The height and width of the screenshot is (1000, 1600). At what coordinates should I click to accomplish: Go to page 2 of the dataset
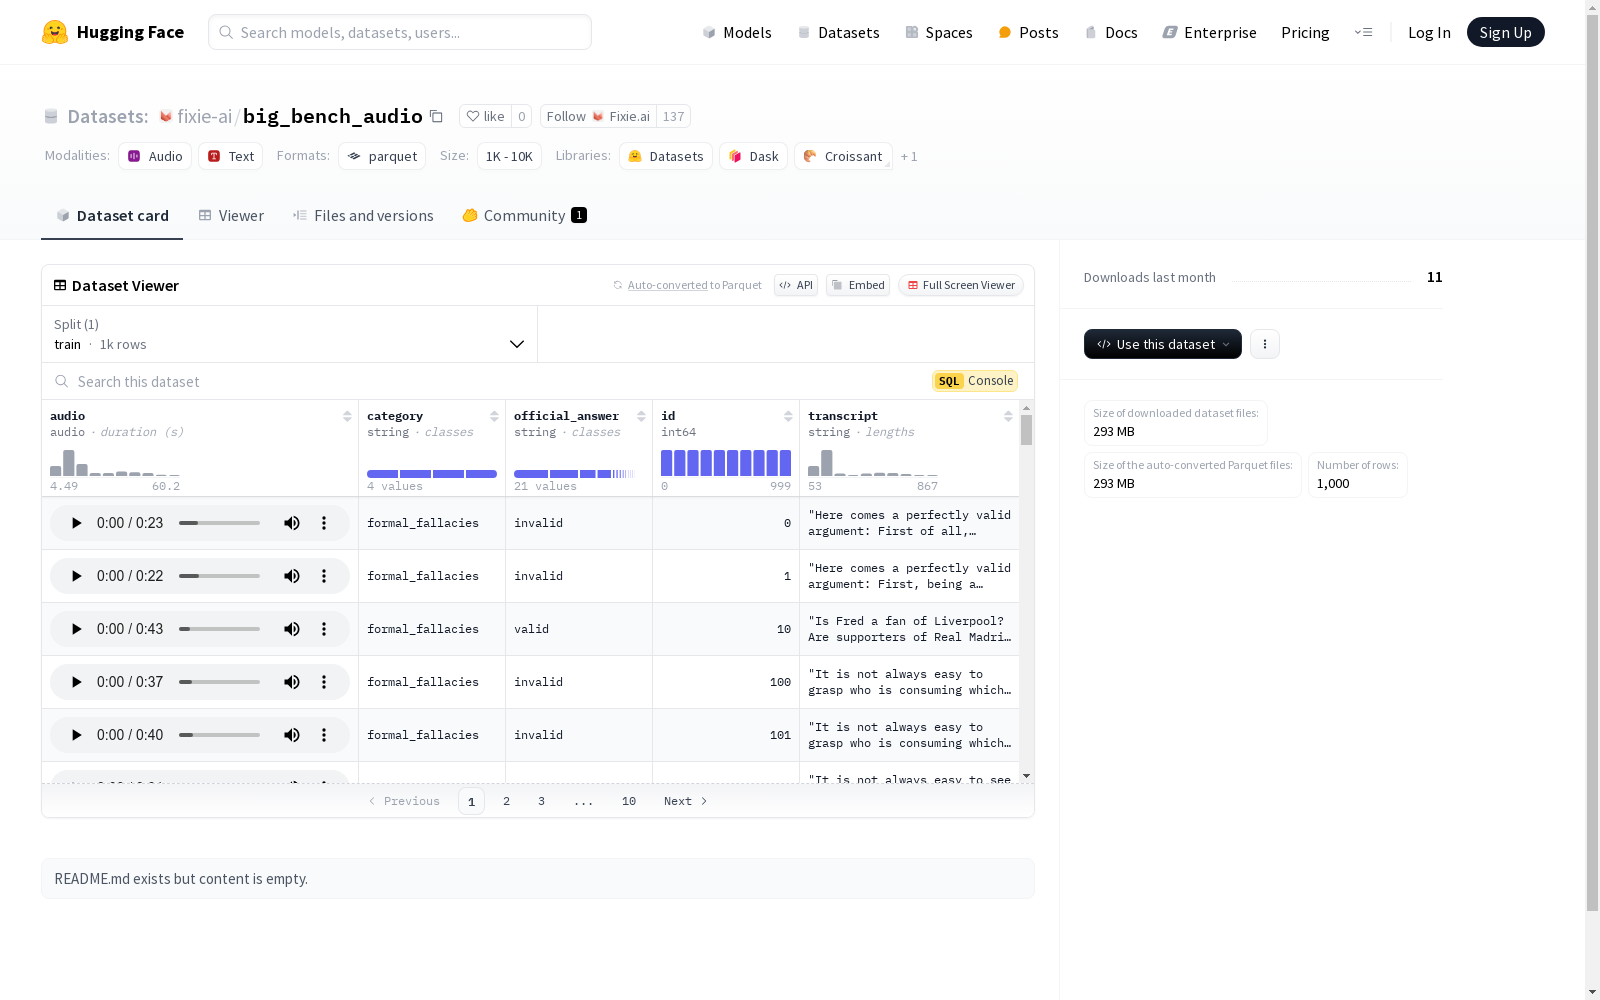507,801
